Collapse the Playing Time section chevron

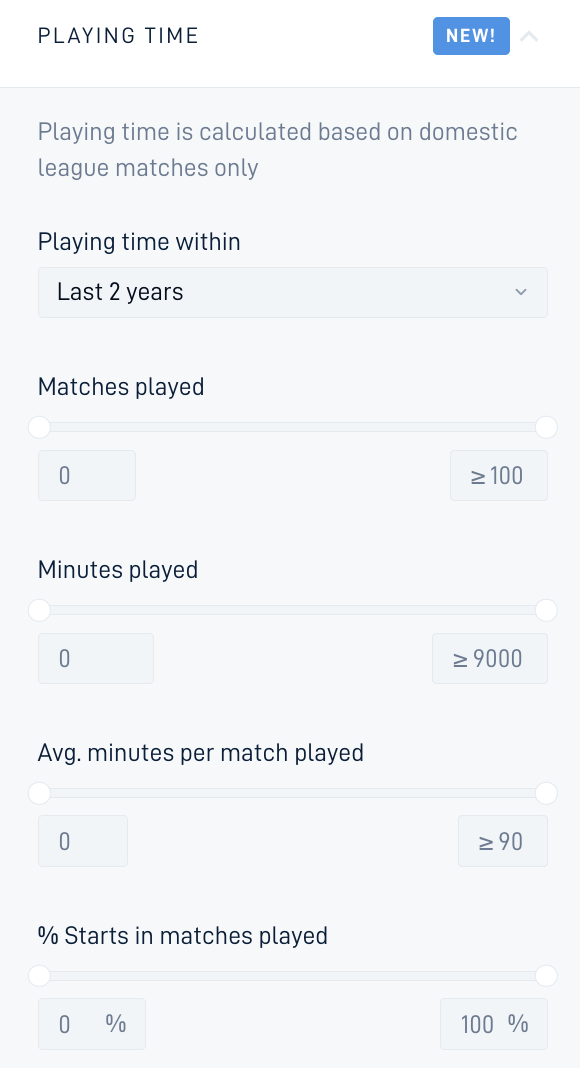pyautogui.click(x=529, y=36)
